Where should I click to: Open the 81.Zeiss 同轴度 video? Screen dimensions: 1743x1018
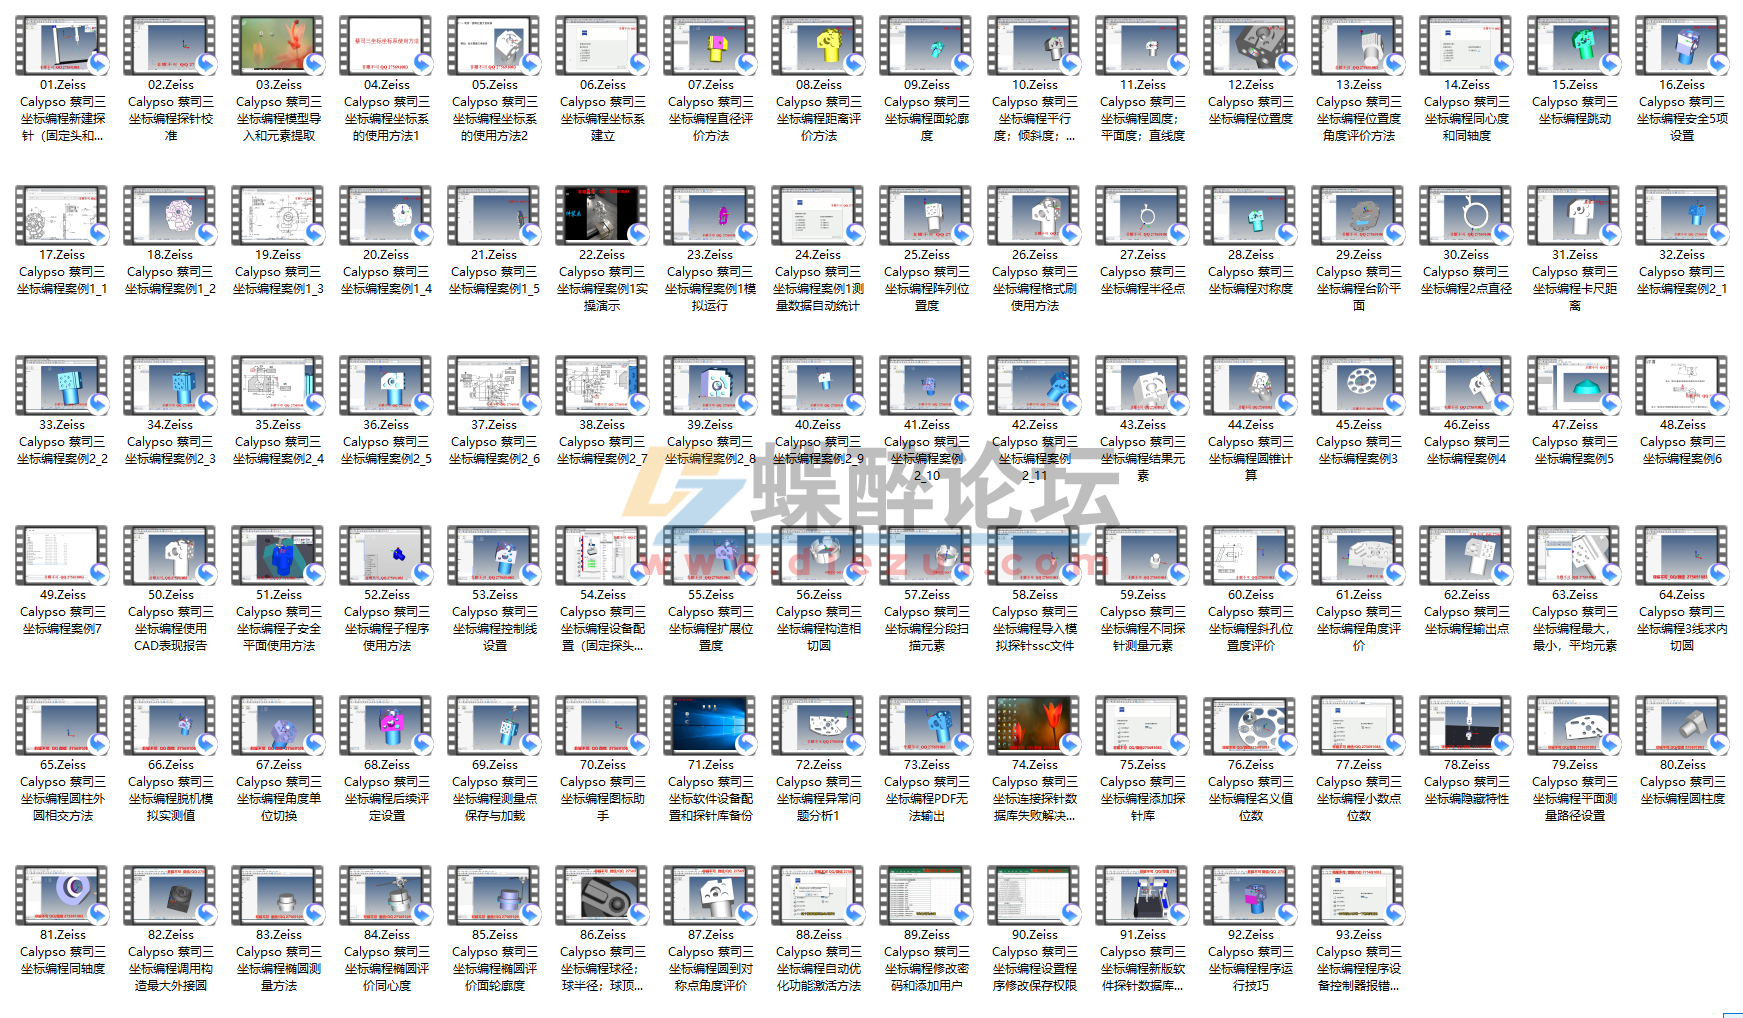click(60, 897)
